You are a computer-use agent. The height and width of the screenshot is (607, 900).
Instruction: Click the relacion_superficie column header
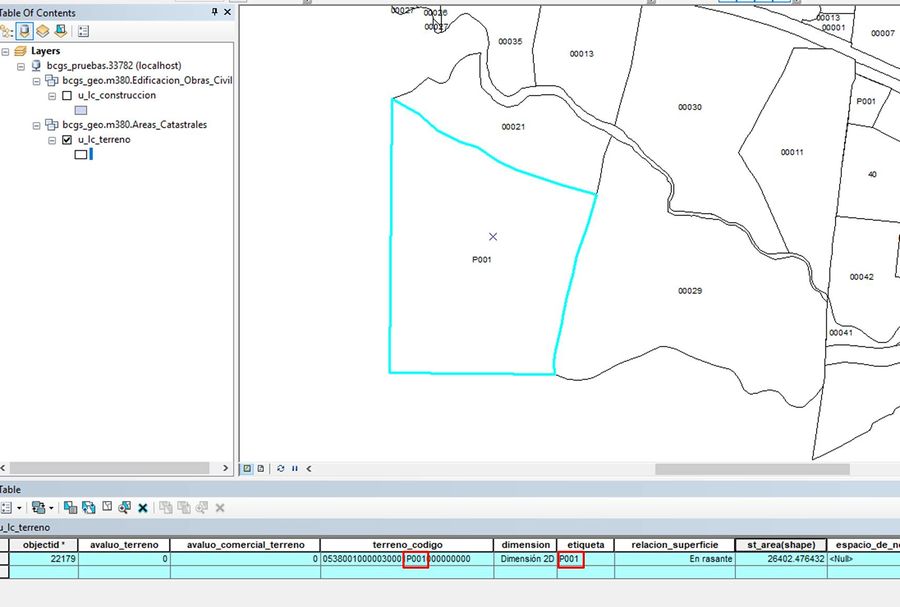point(674,544)
